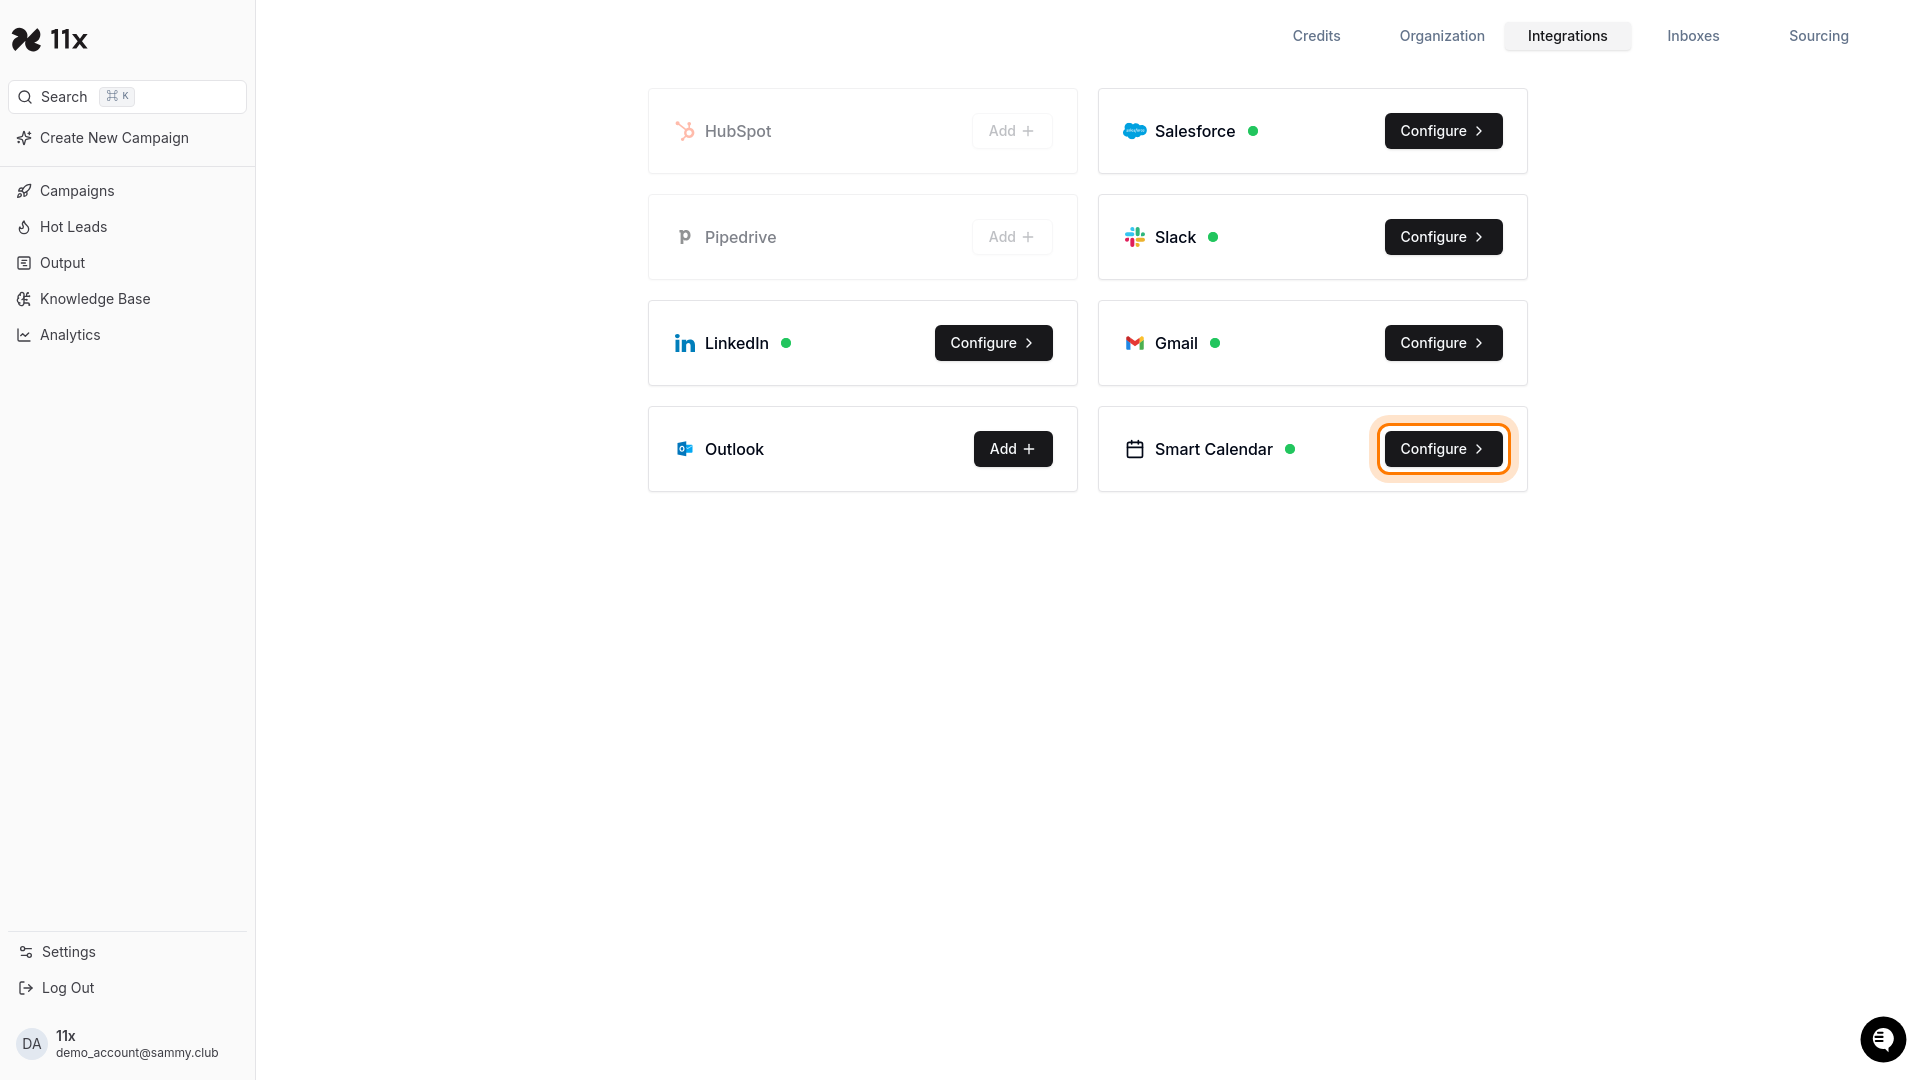Click the 11x logo
The height and width of the screenshot is (1080, 1920).
coord(49,39)
